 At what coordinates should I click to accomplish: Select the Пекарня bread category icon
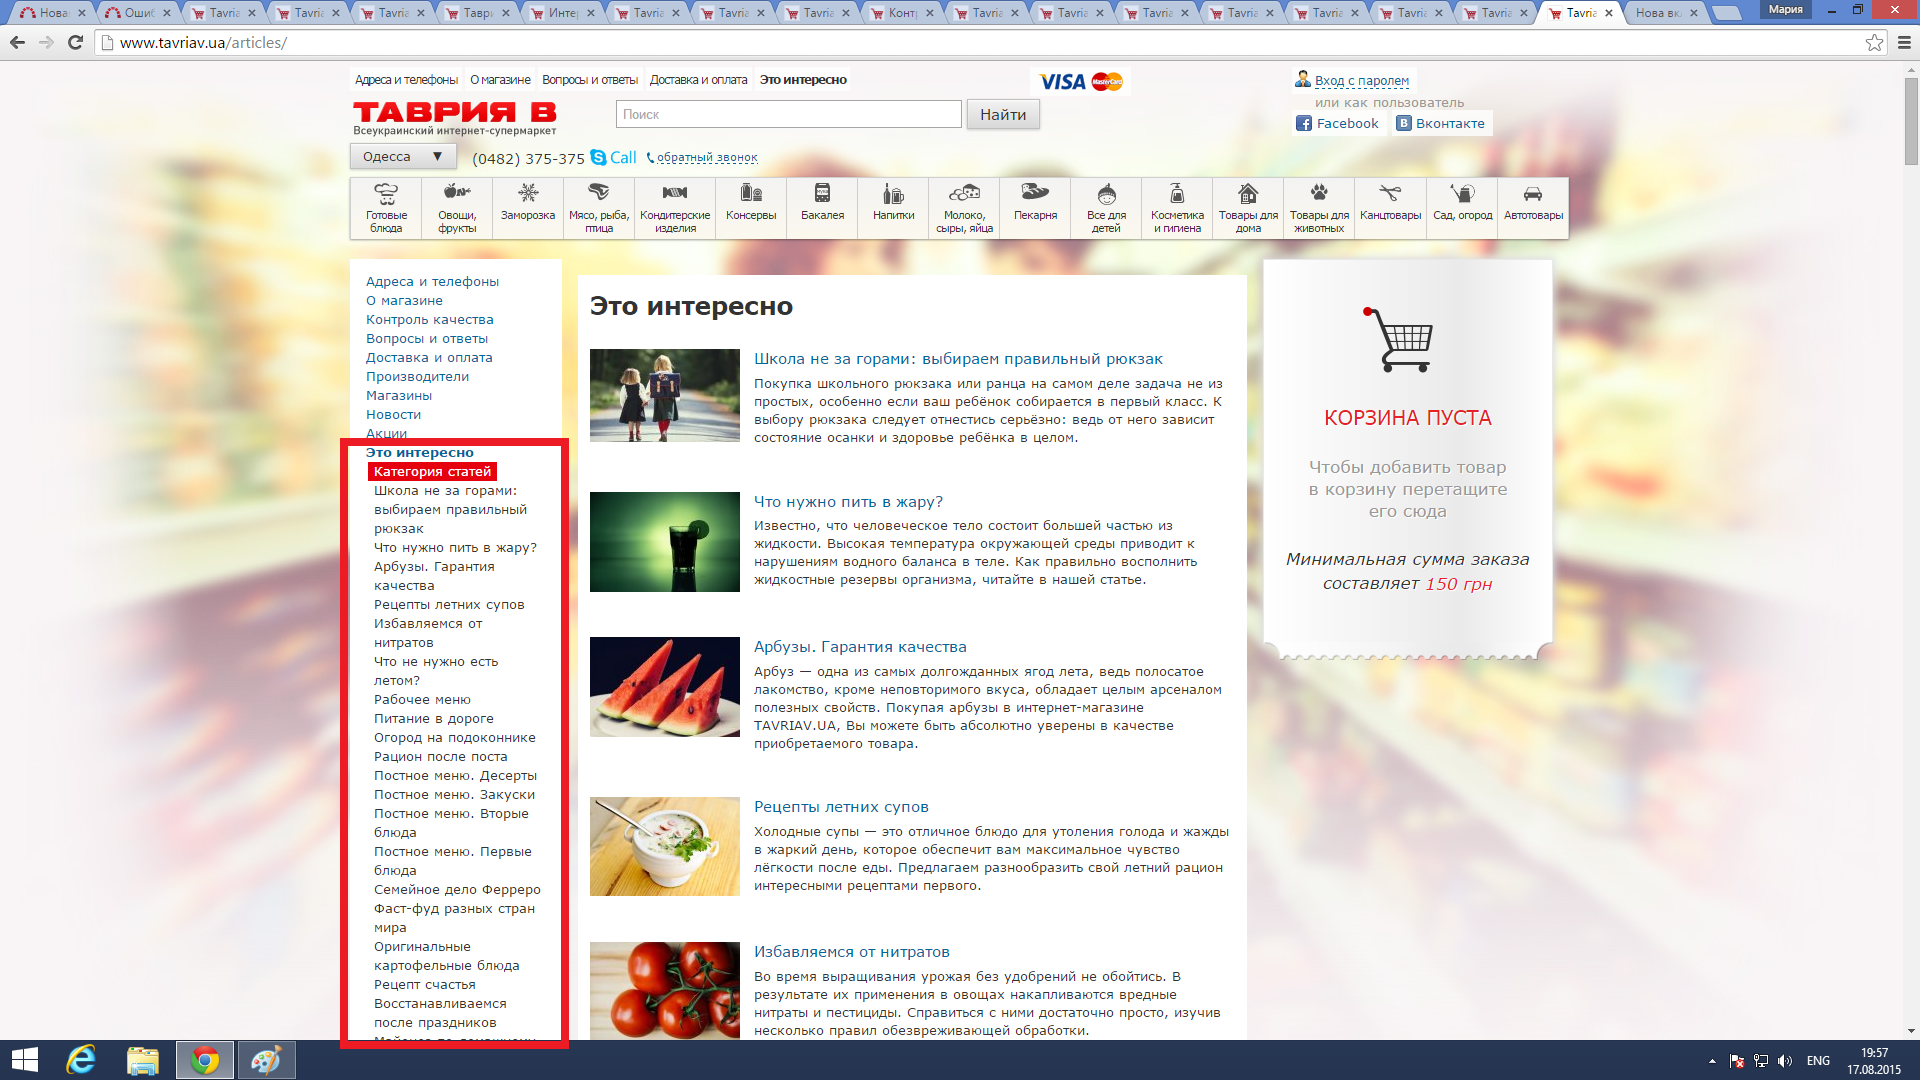click(1035, 191)
